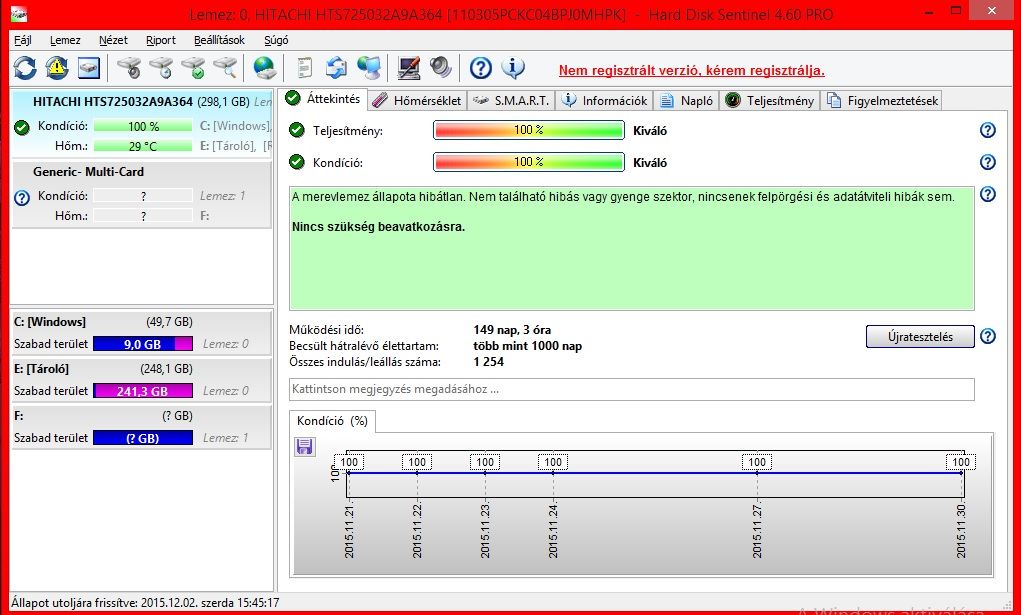Screen dimensions: 1021x615
Task: Click the 149 nap, 3 óra value
Action: click(x=512, y=330)
